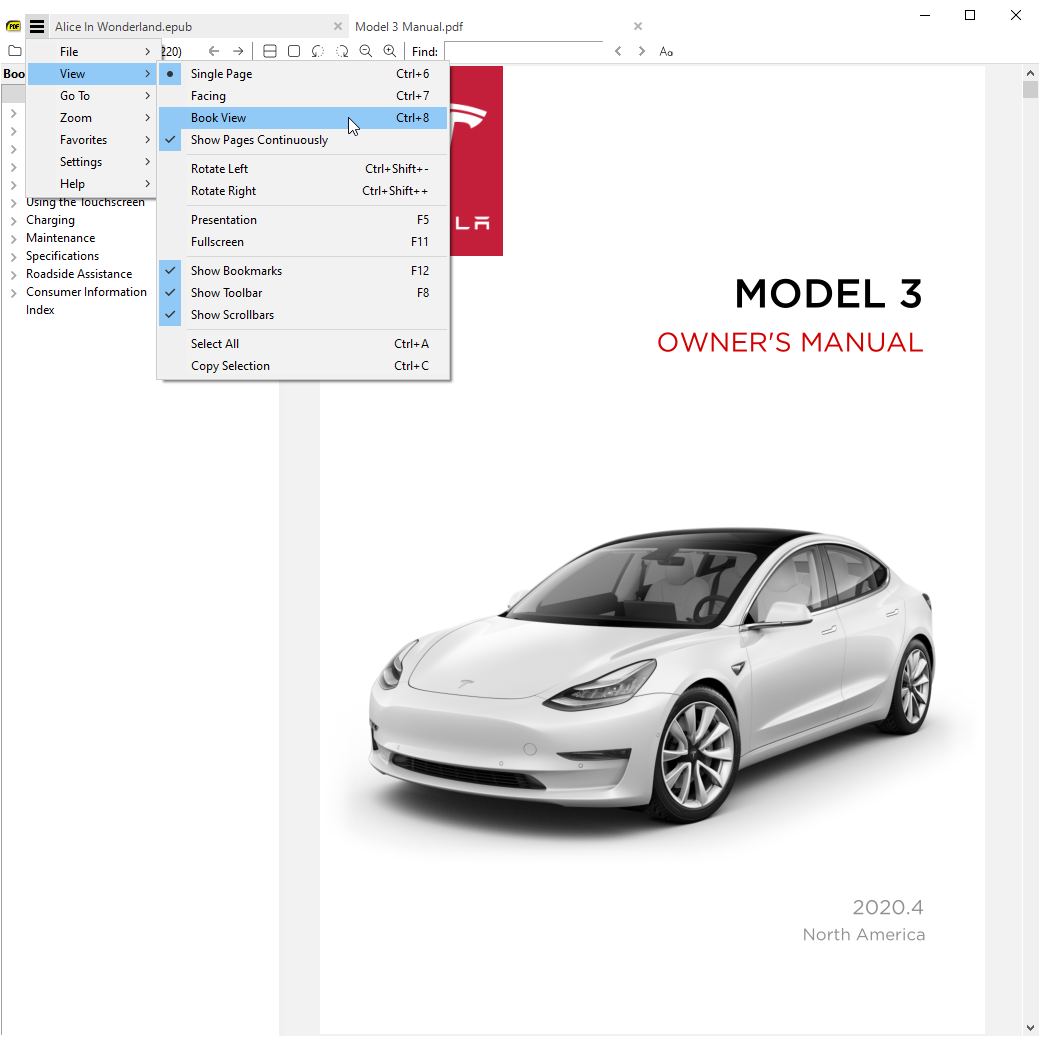Disable Show Pages Continuously option
Screen dimensions: 1040x1037
tap(259, 140)
